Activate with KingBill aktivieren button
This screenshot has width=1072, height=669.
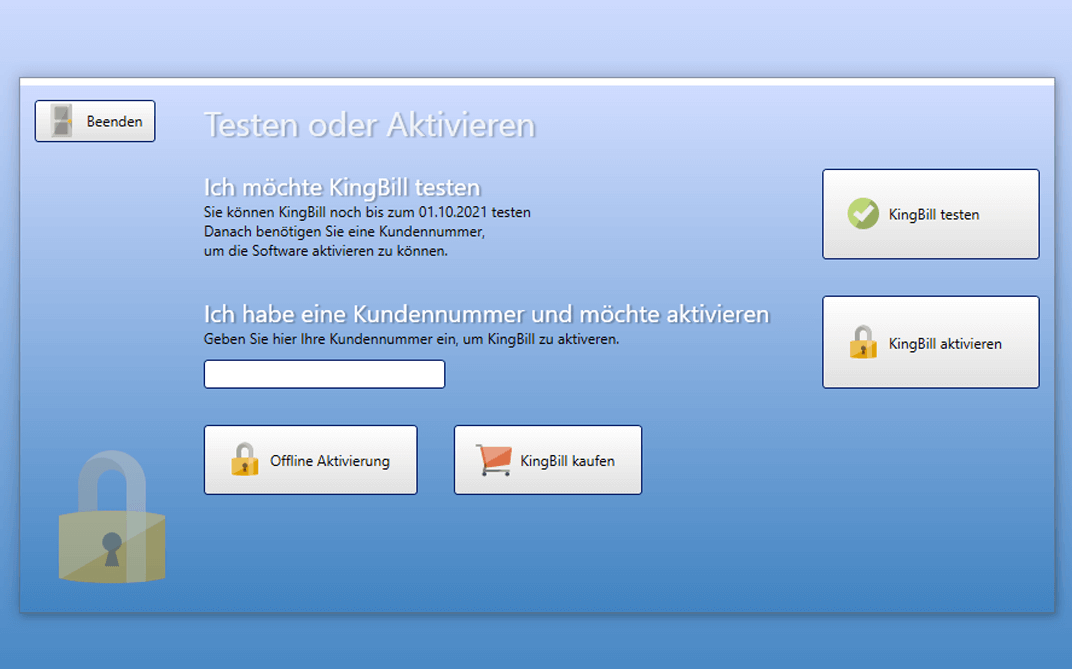(x=930, y=342)
